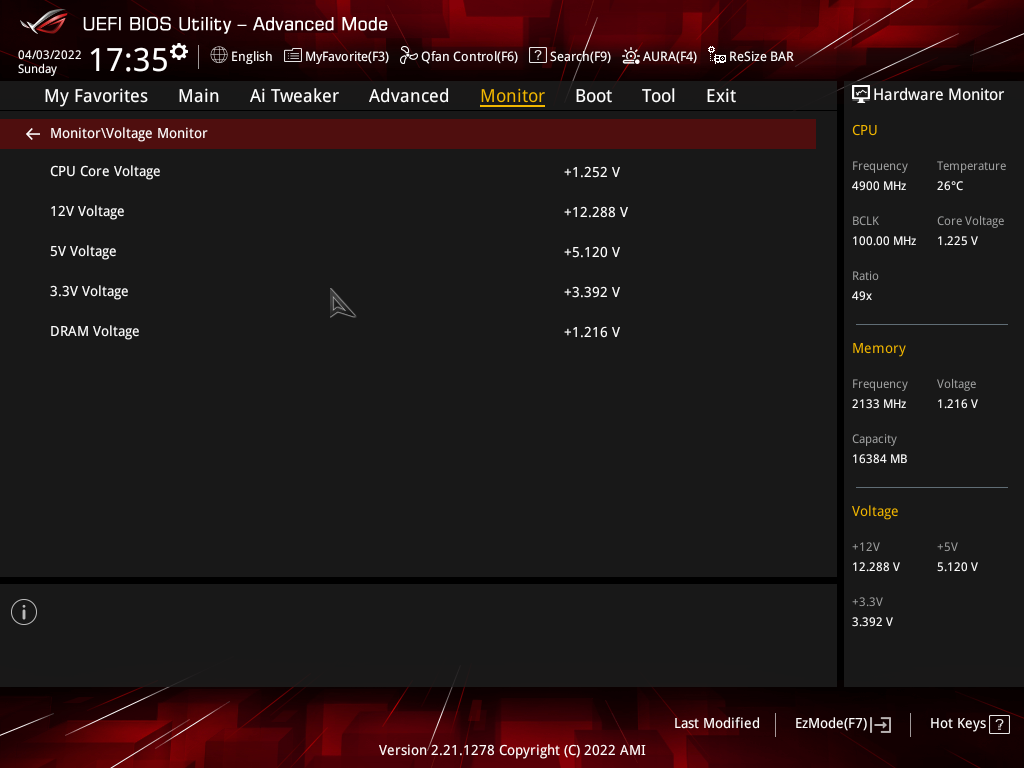Click the ROG logo at top left
Image resolution: width=1024 pixels, height=768 pixels.
[44, 22]
